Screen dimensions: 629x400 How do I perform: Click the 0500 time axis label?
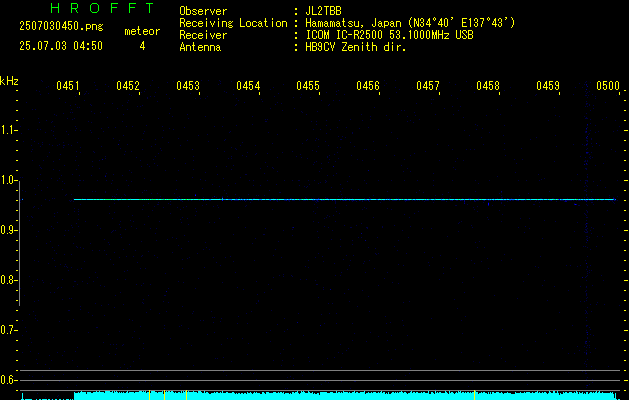[608, 86]
